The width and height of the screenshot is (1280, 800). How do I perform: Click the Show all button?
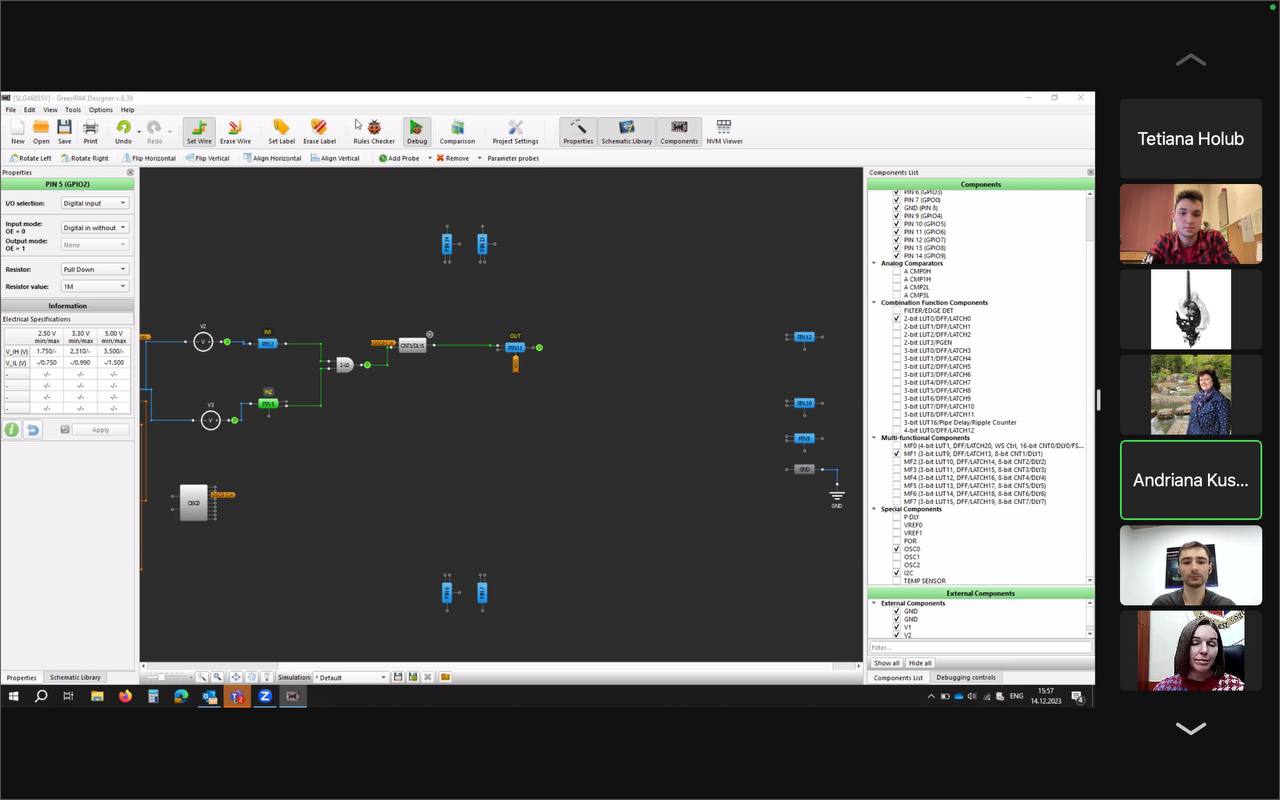pos(886,663)
